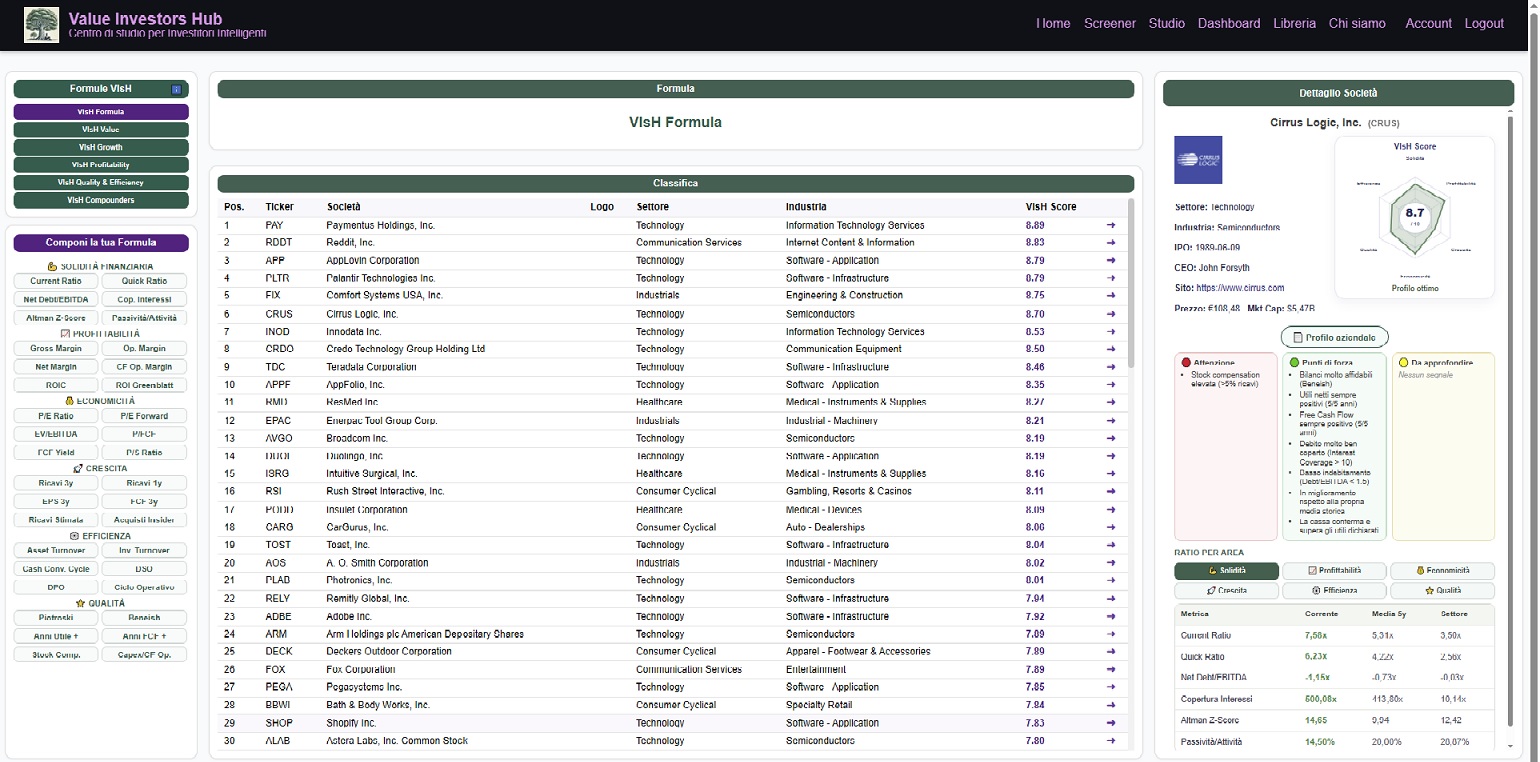Image resolution: width=1540 pixels, height=762 pixels.
Task: Click the arrow on Cirrus Logic row
Action: coord(1111,314)
